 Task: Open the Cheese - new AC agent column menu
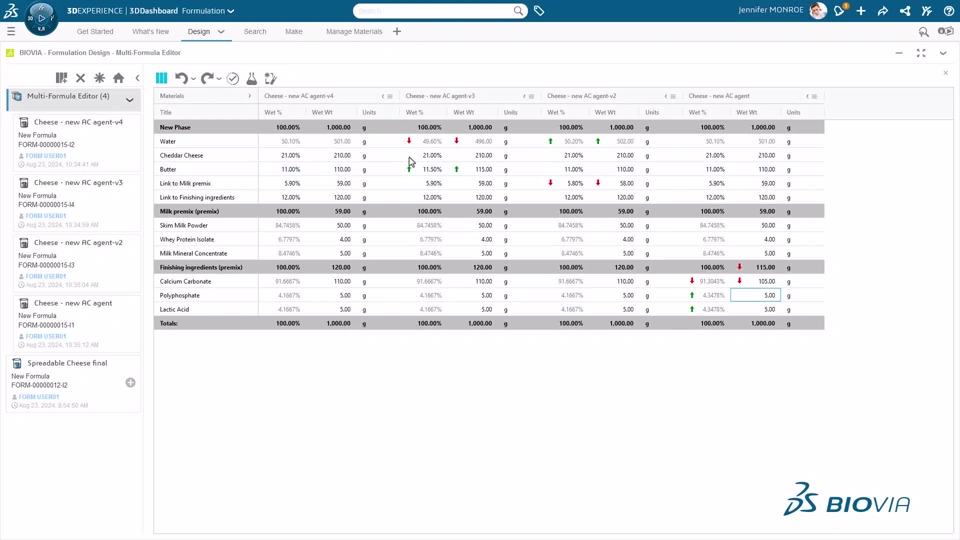point(814,96)
